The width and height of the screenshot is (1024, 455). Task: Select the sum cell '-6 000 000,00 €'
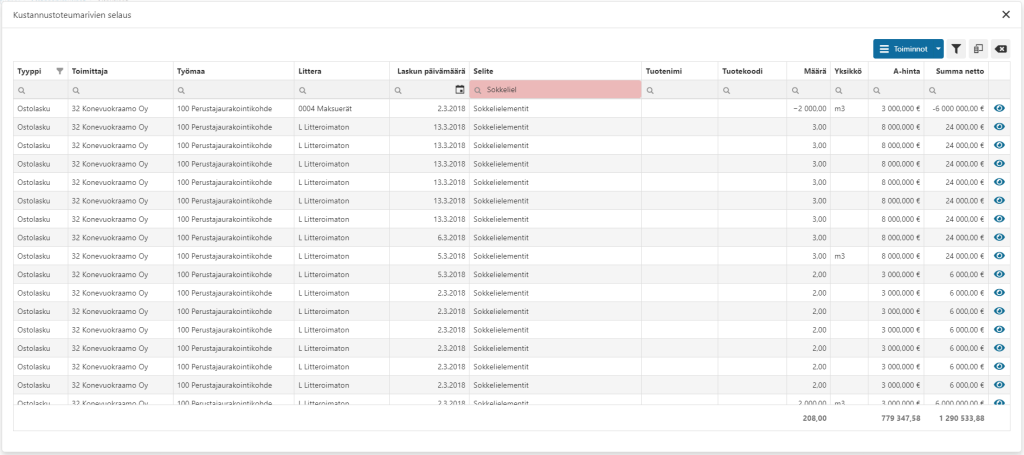tap(958, 109)
